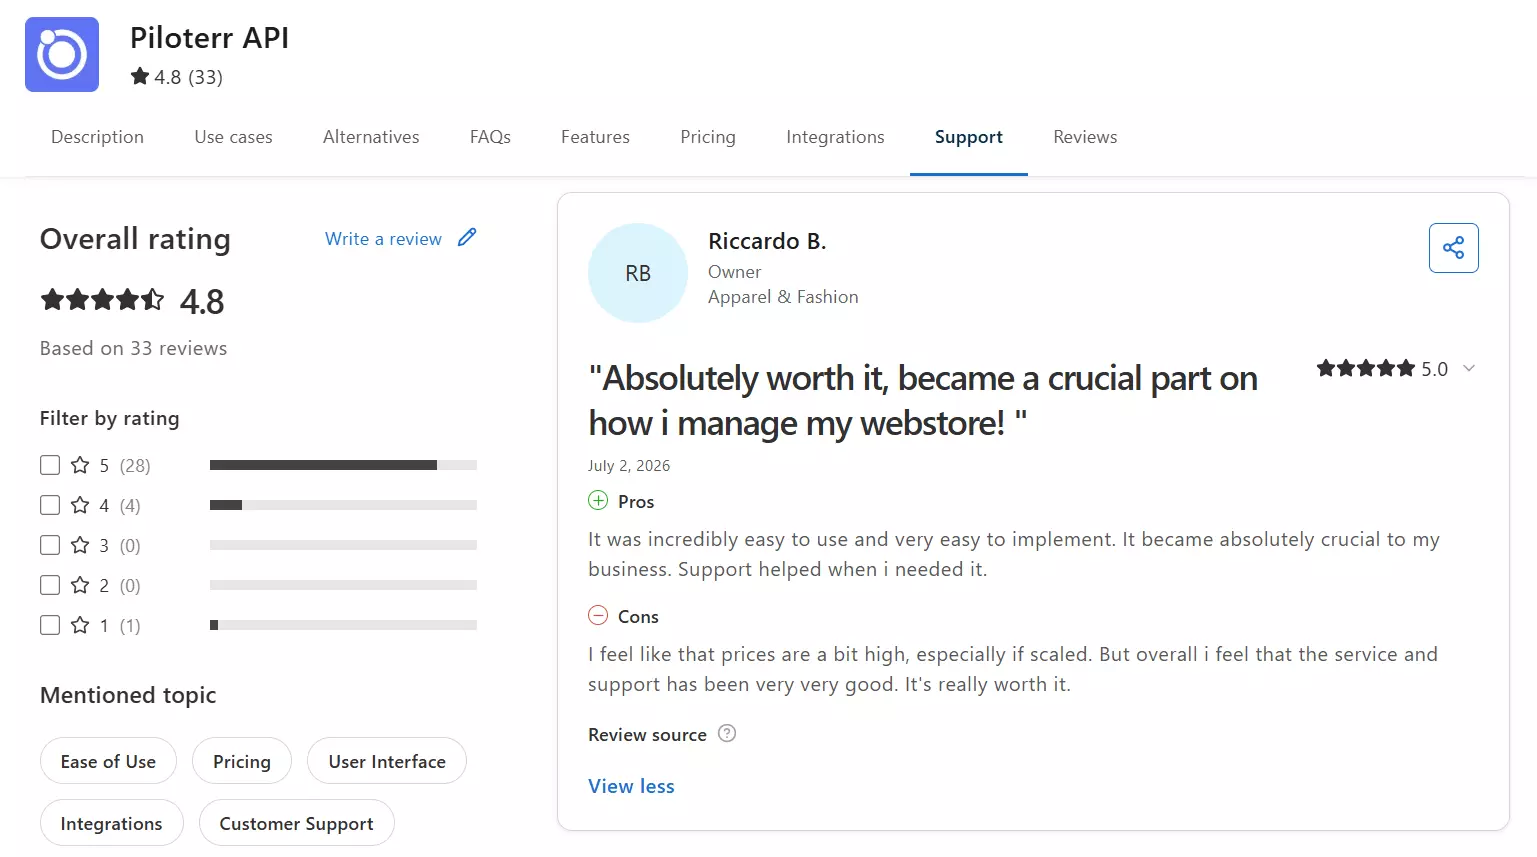Check the 3 star rating filter

[50, 545]
